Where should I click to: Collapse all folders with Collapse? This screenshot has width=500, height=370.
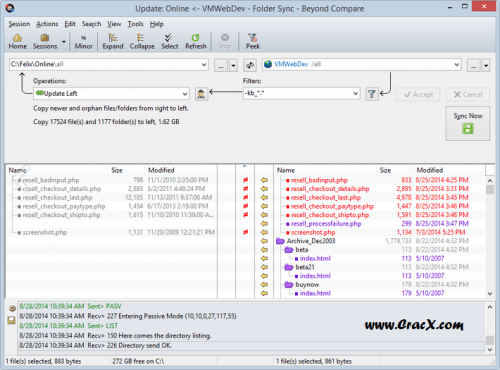142,42
